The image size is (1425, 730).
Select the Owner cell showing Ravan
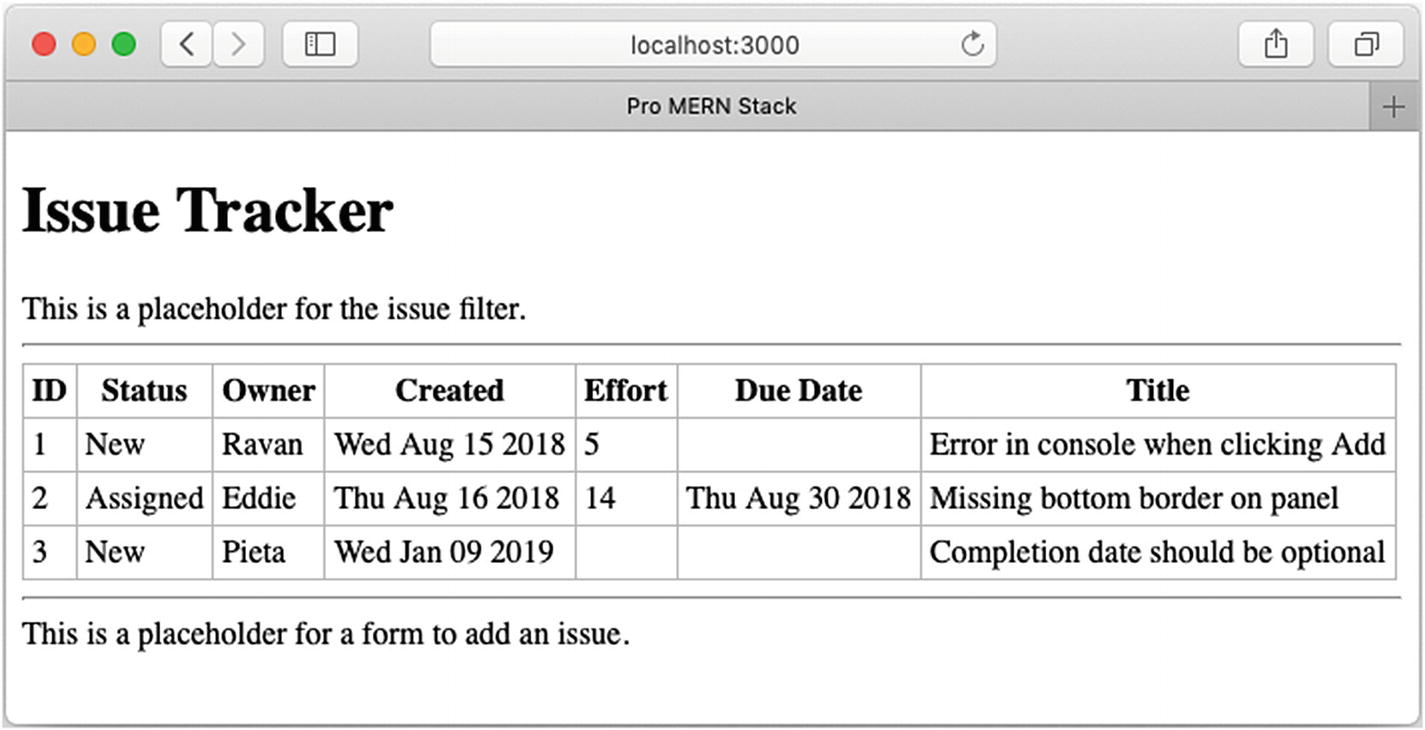262,444
